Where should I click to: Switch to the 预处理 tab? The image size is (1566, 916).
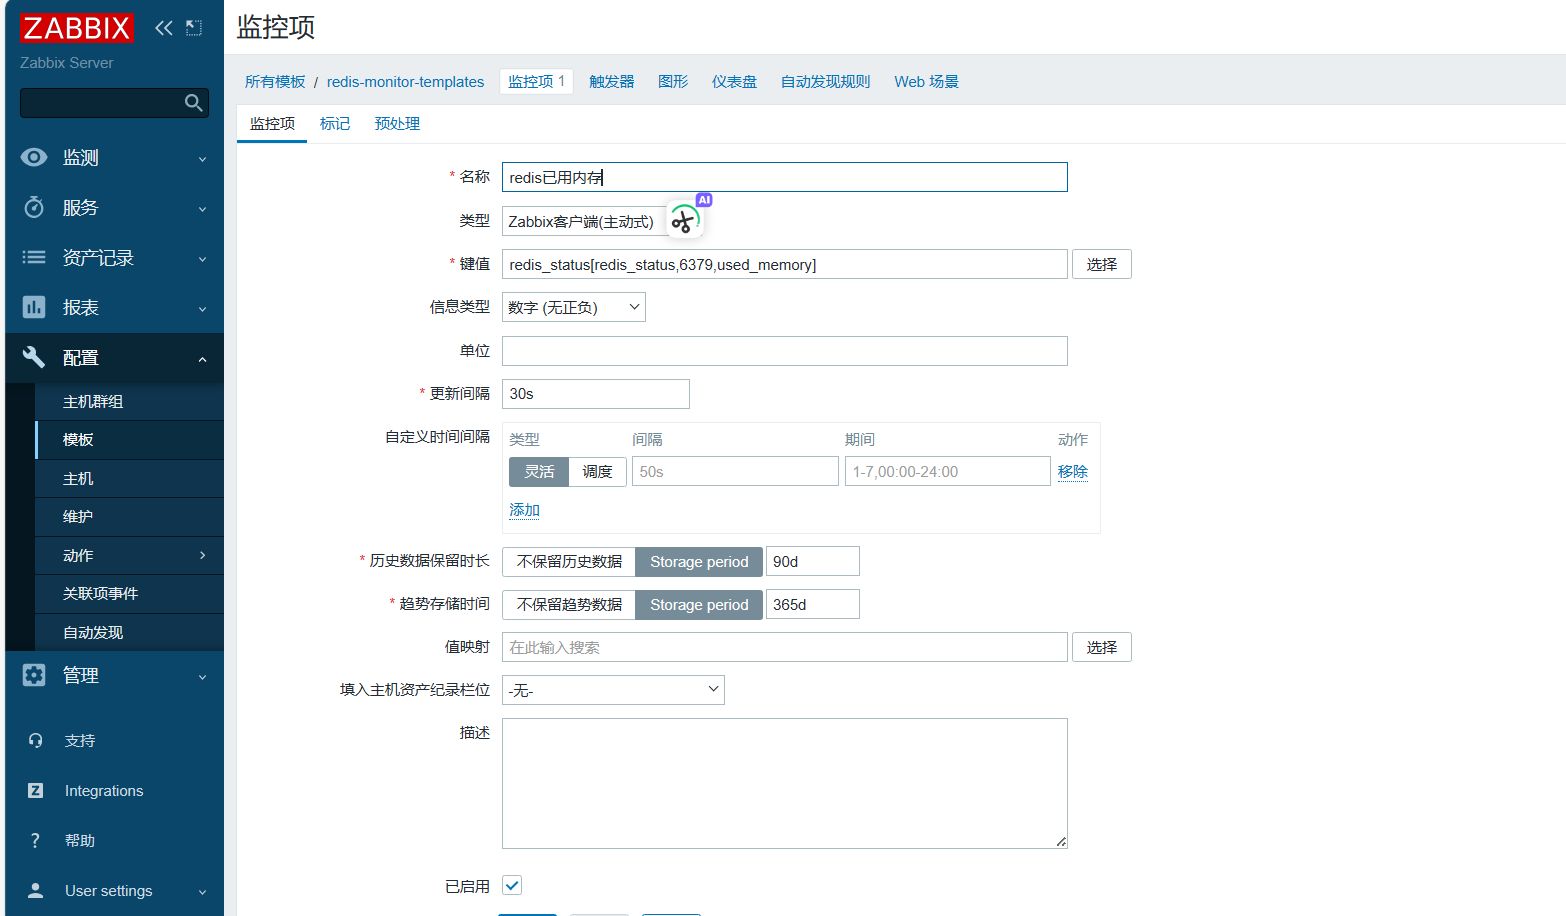pos(397,124)
